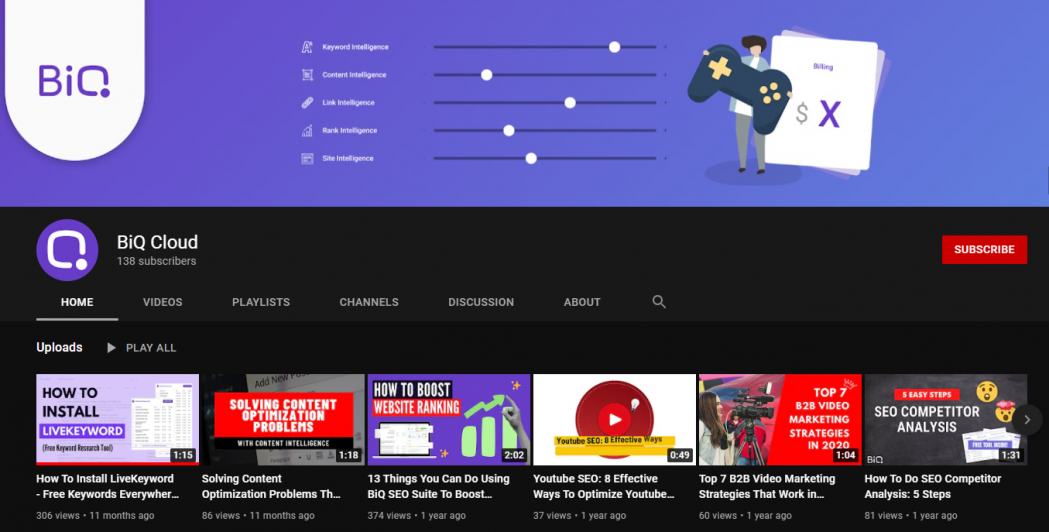Click the 86 views • 11 months ago text

click(x=258, y=515)
